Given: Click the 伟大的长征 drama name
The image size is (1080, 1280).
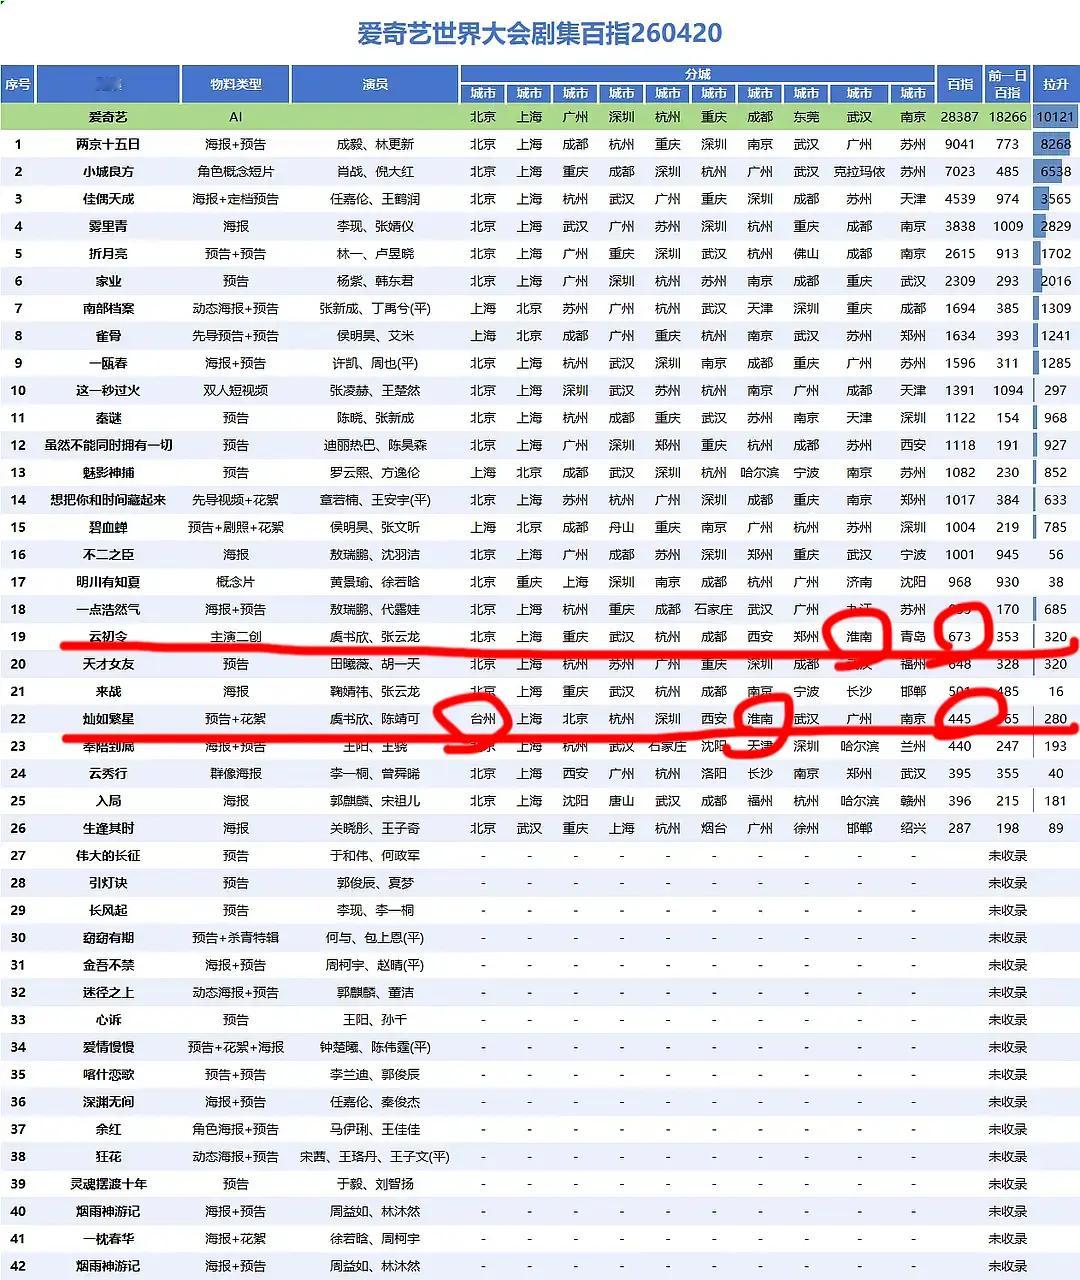Looking at the screenshot, I should point(108,855).
